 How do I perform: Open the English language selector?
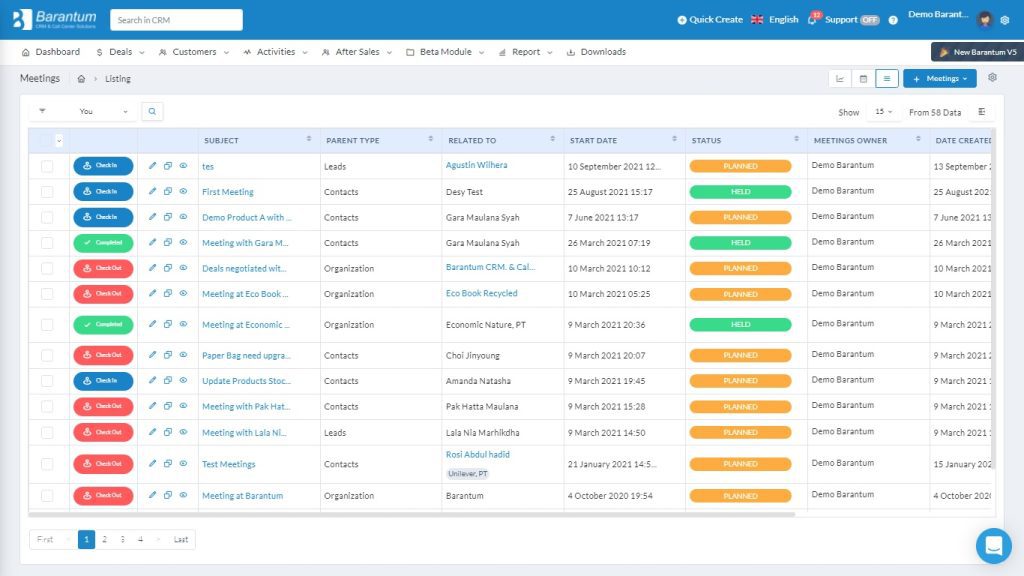tap(775, 20)
